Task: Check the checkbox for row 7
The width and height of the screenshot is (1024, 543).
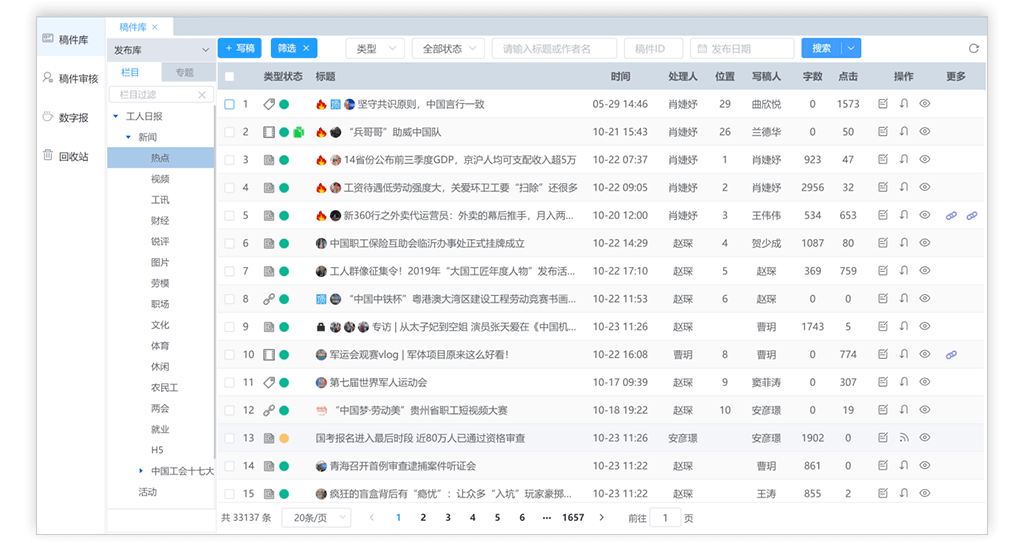Action: pos(229,271)
